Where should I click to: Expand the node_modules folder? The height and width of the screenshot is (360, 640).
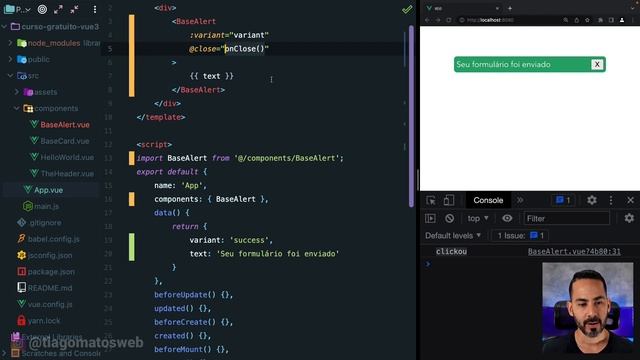pyautogui.click(x=11, y=43)
